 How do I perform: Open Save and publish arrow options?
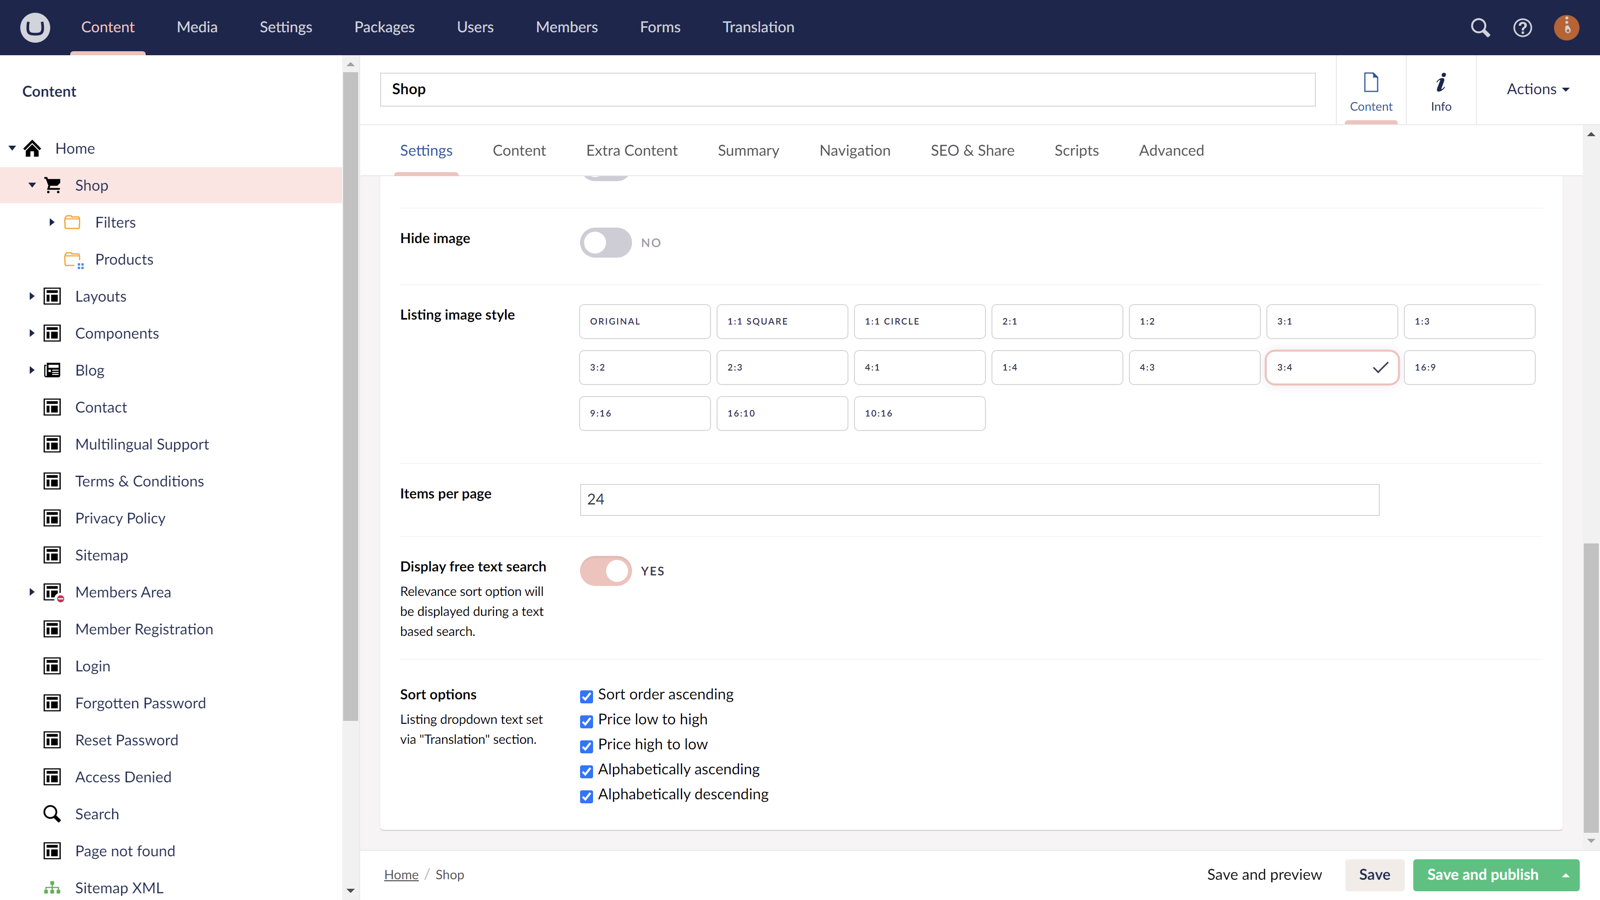coord(1566,875)
